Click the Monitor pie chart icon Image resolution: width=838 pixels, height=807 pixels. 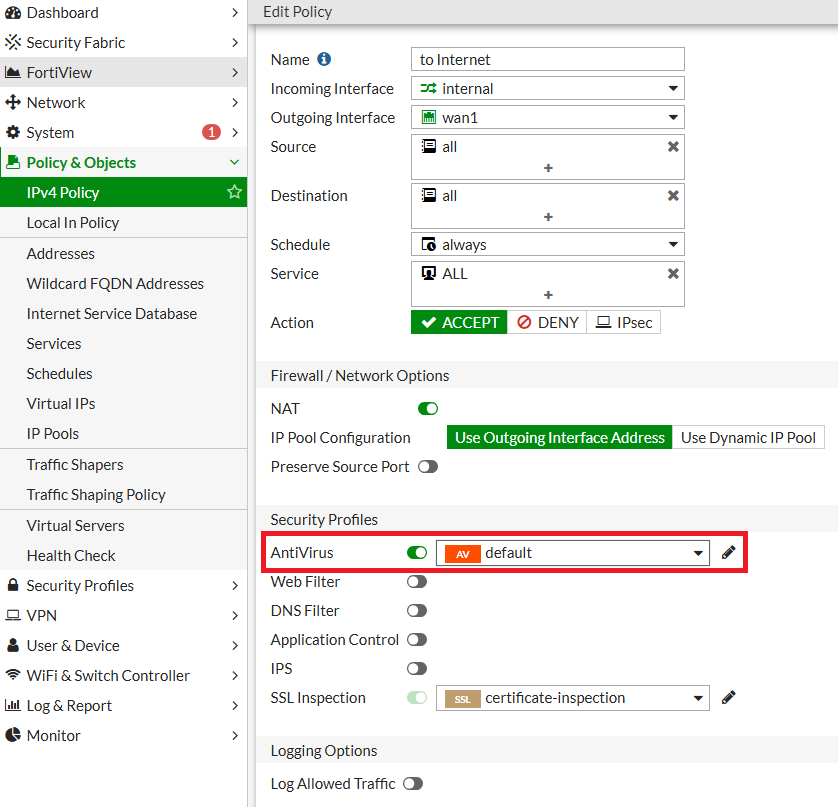click(x=13, y=735)
